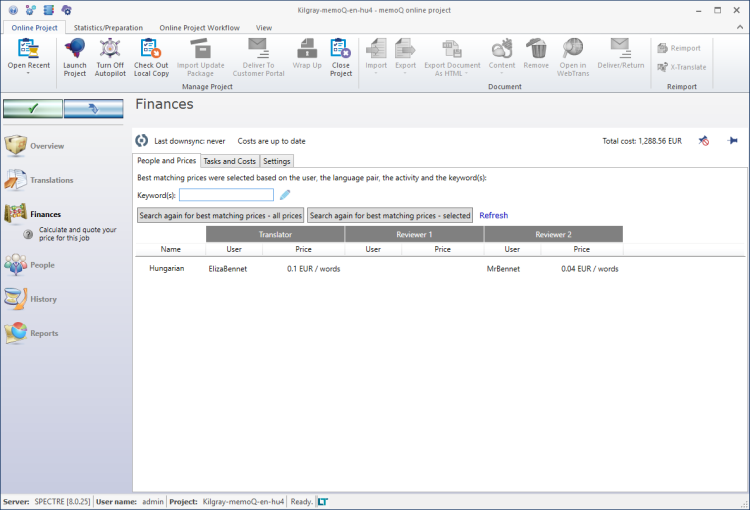Click the server stack icon in title bar
This screenshot has height=510, width=750.
tap(48, 10)
